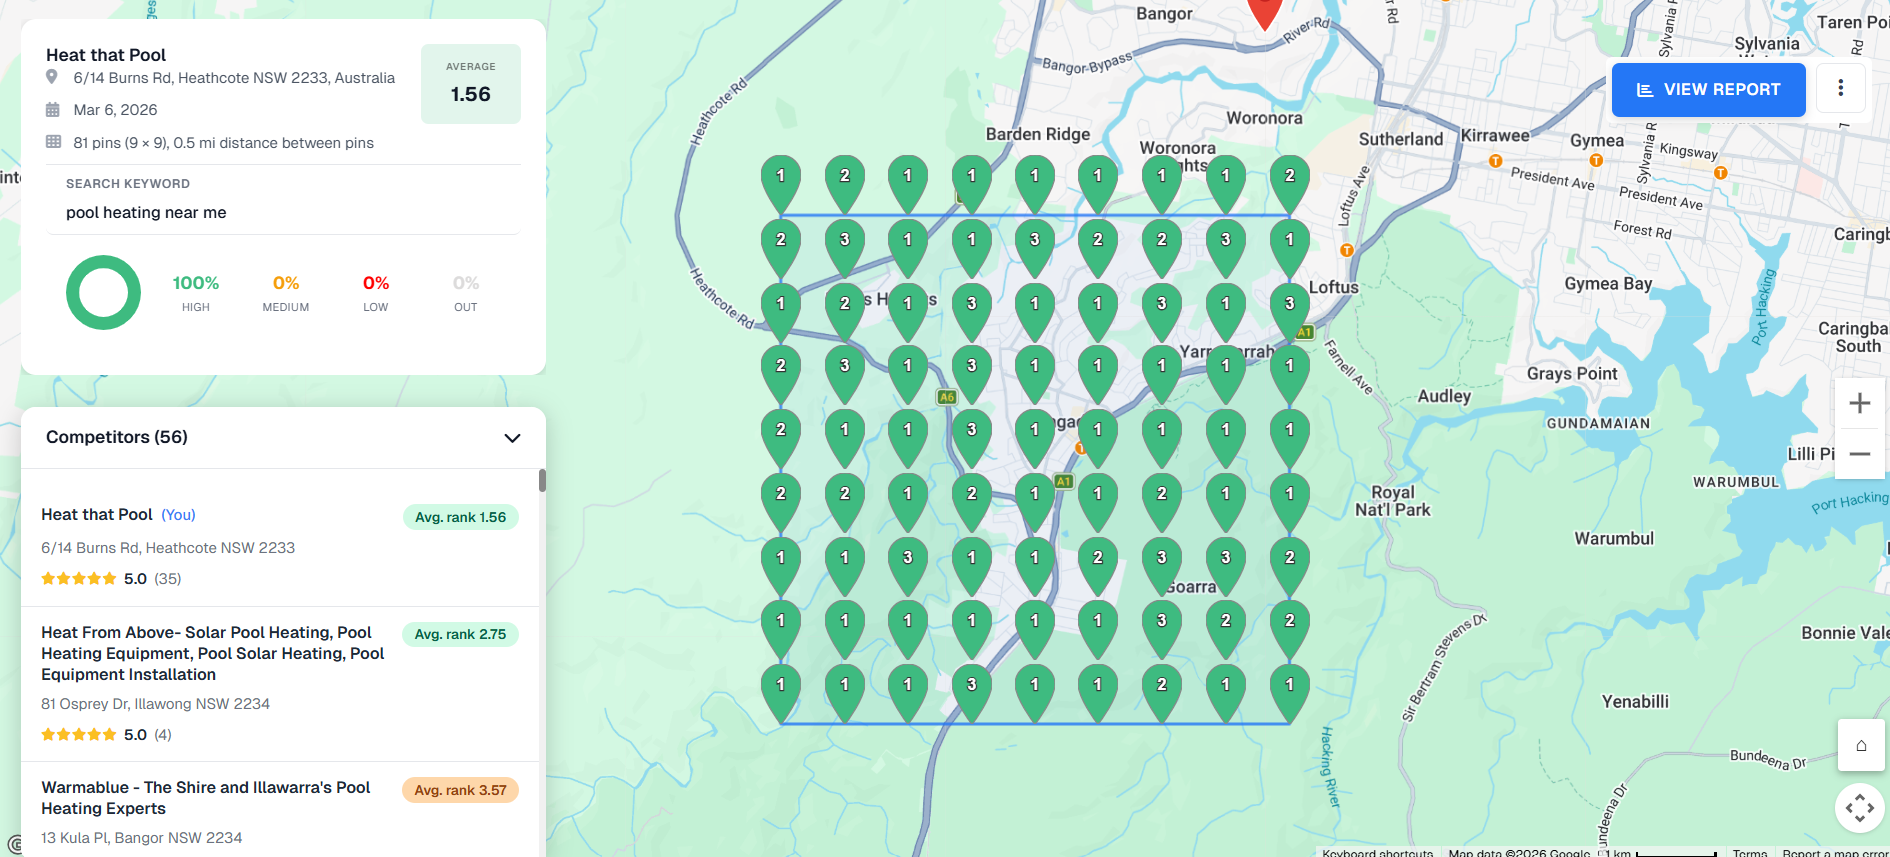Select Warmablue pool heating competitor entry
Screen dimensions: 1890x857
[x=280, y=810]
